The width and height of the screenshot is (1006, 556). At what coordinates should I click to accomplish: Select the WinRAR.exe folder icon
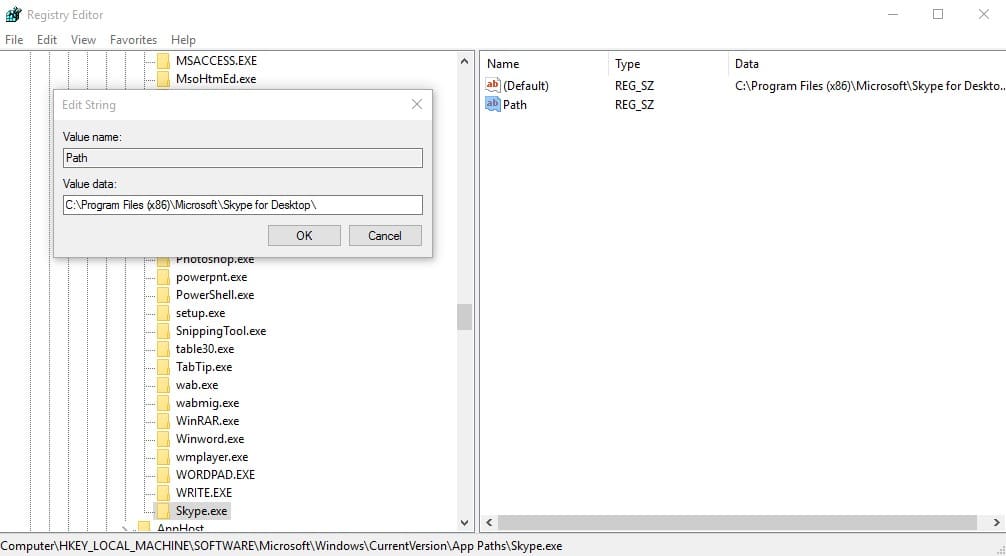click(x=164, y=421)
